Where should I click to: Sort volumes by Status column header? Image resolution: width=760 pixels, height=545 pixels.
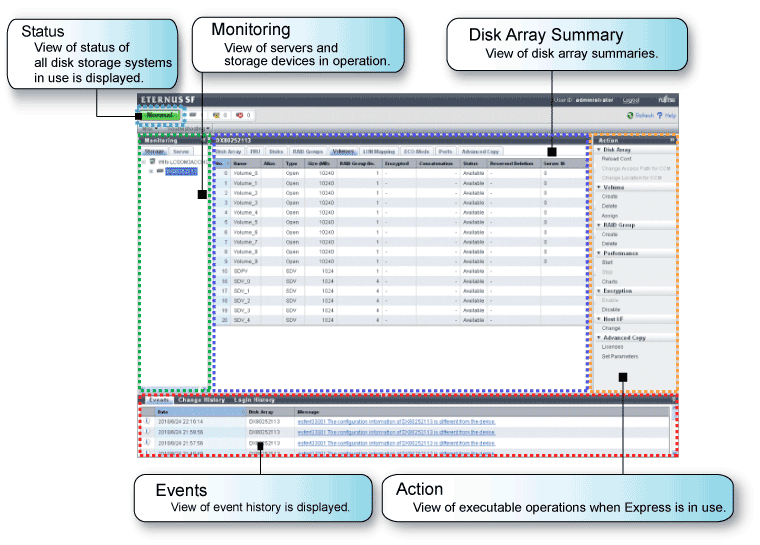tap(474, 163)
